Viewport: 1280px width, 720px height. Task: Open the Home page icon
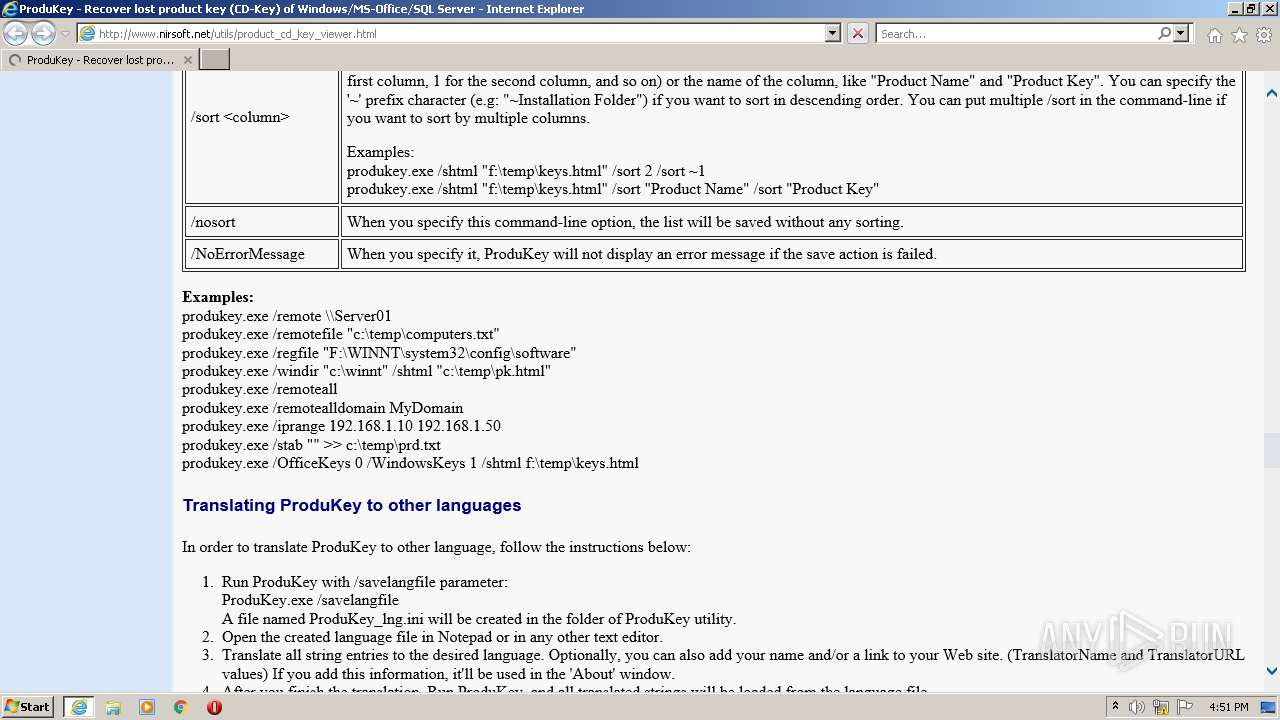(x=1214, y=35)
